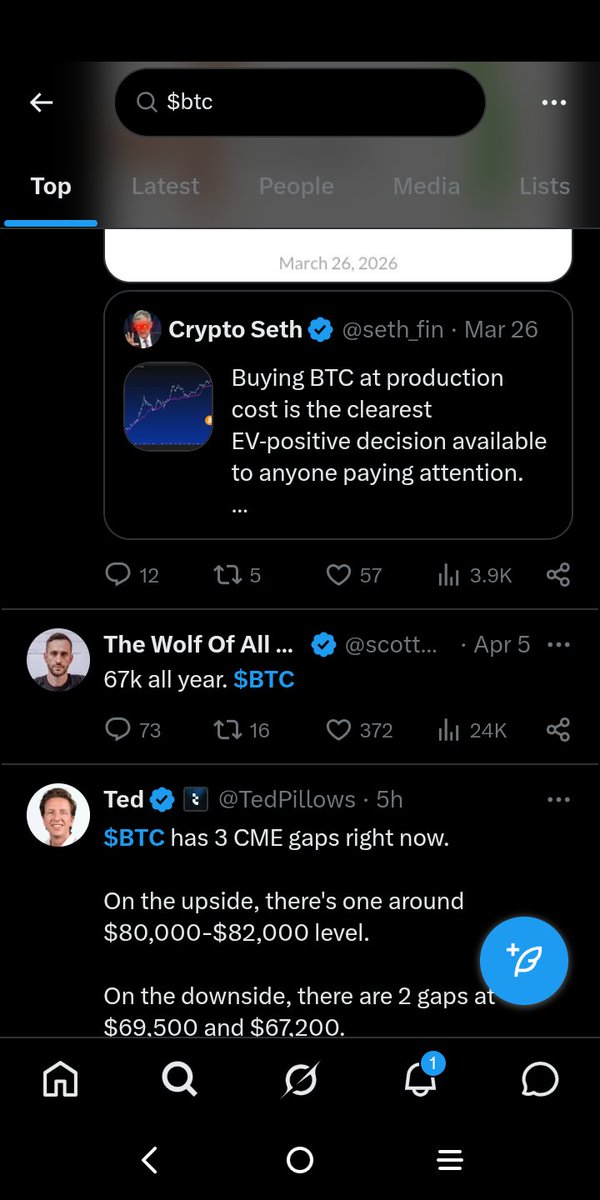Tap the compose new post button
The width and height of the screenshot is (600, 1200).
pyautogui.click(x=524, y=960)
